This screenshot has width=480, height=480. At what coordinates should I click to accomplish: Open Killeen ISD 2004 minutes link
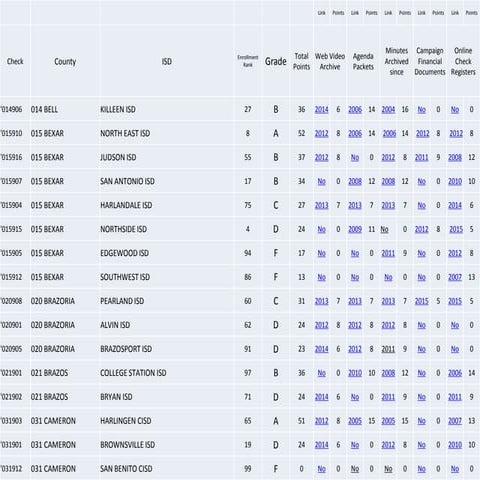click(388, 110)
